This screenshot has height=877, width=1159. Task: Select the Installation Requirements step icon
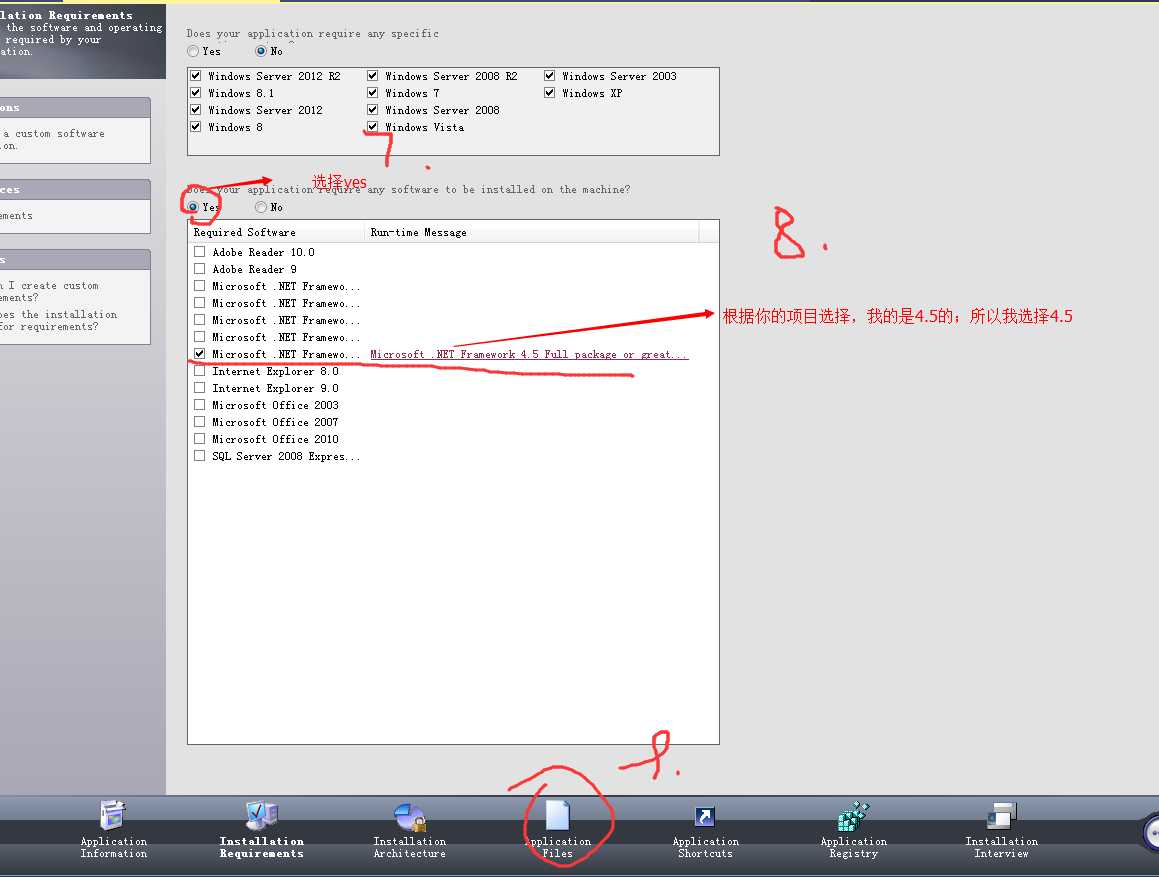[x=262, y=815]
